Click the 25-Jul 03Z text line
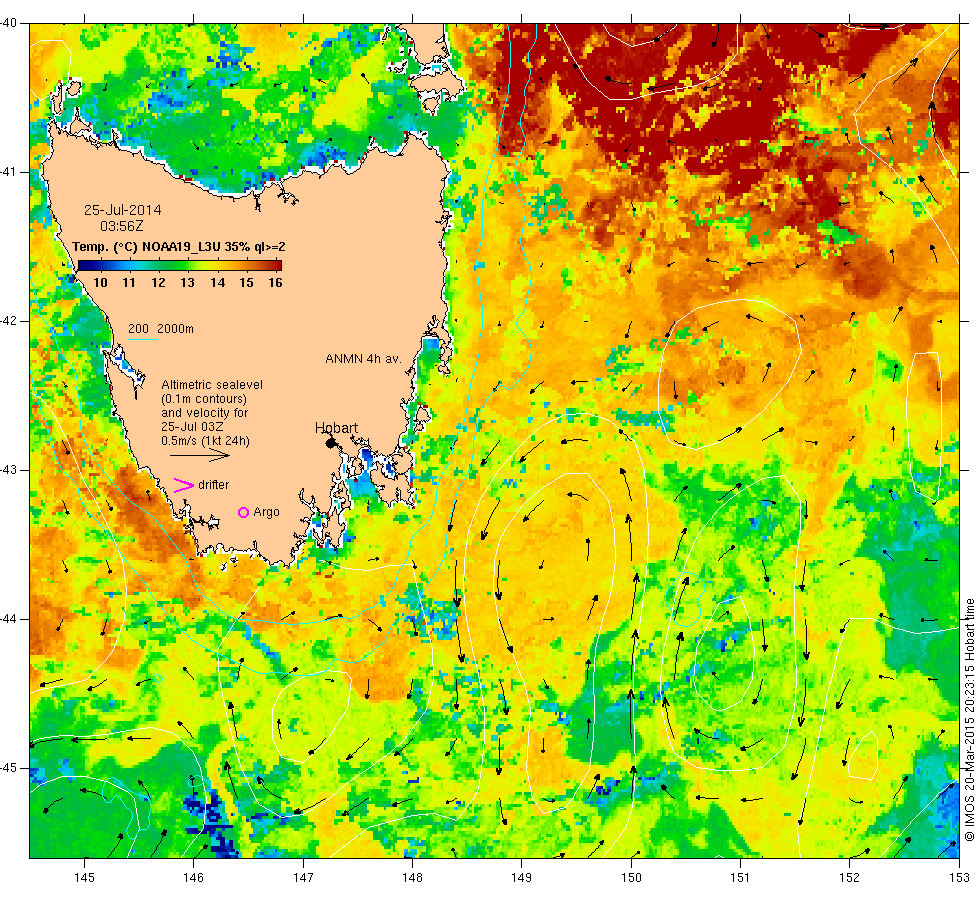The height and width of the screenshot is (900, 980). [x=192, y=427]
